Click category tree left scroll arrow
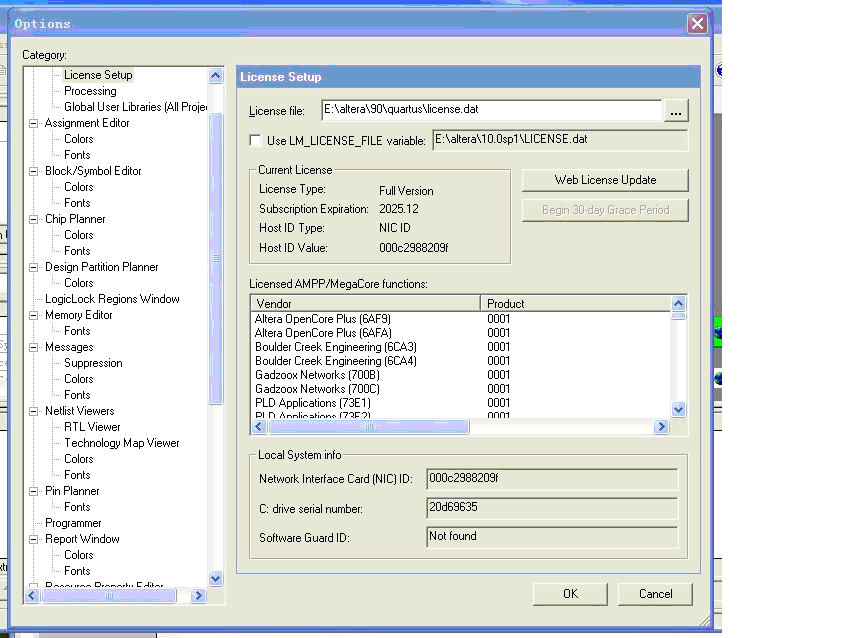 32,596
